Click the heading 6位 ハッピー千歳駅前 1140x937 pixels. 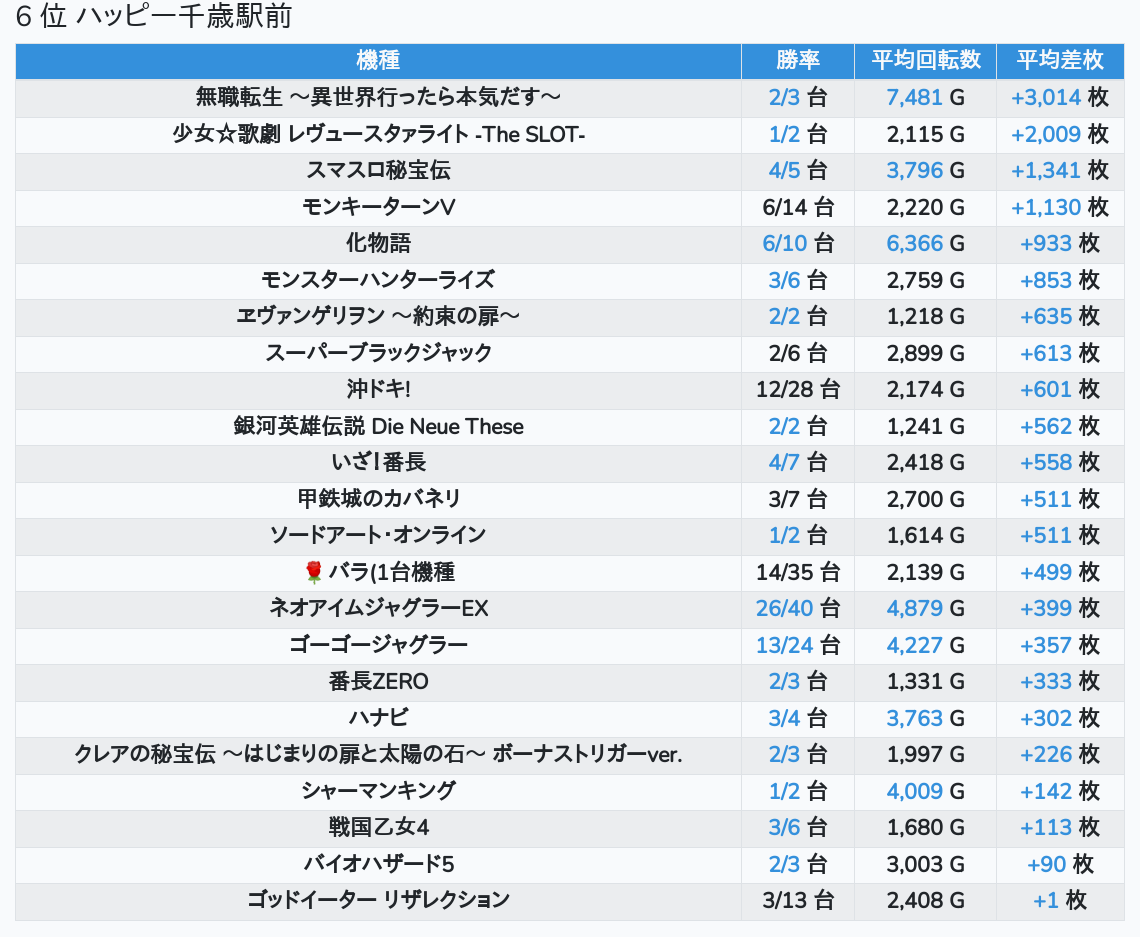click(153, 18)
